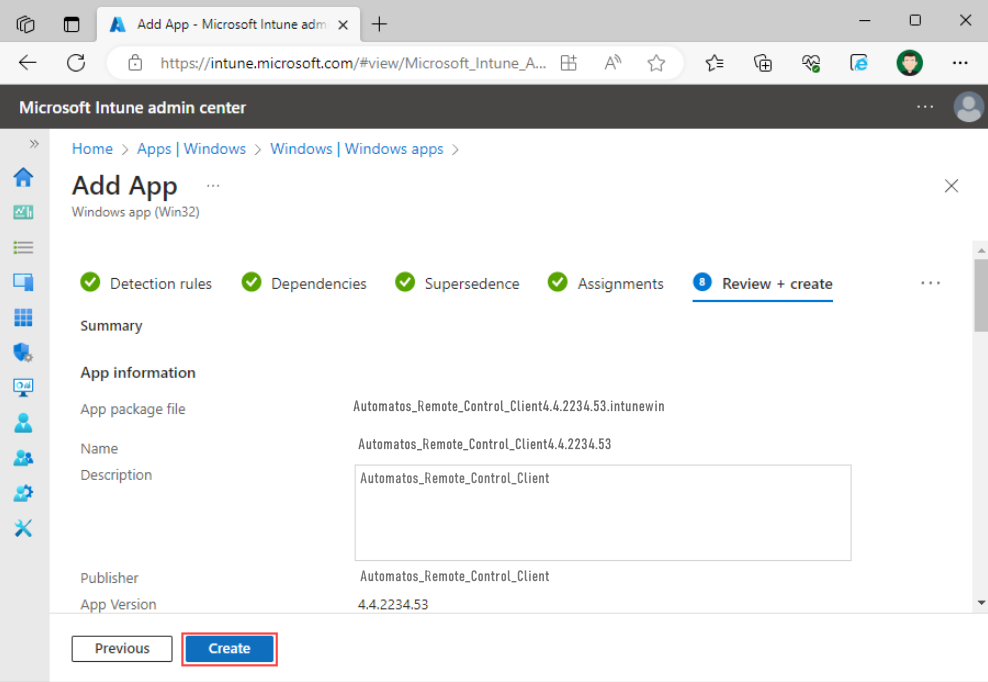Open the browser Settings and more menu
The height and width of the screenshot is (682, 988).
960,62
